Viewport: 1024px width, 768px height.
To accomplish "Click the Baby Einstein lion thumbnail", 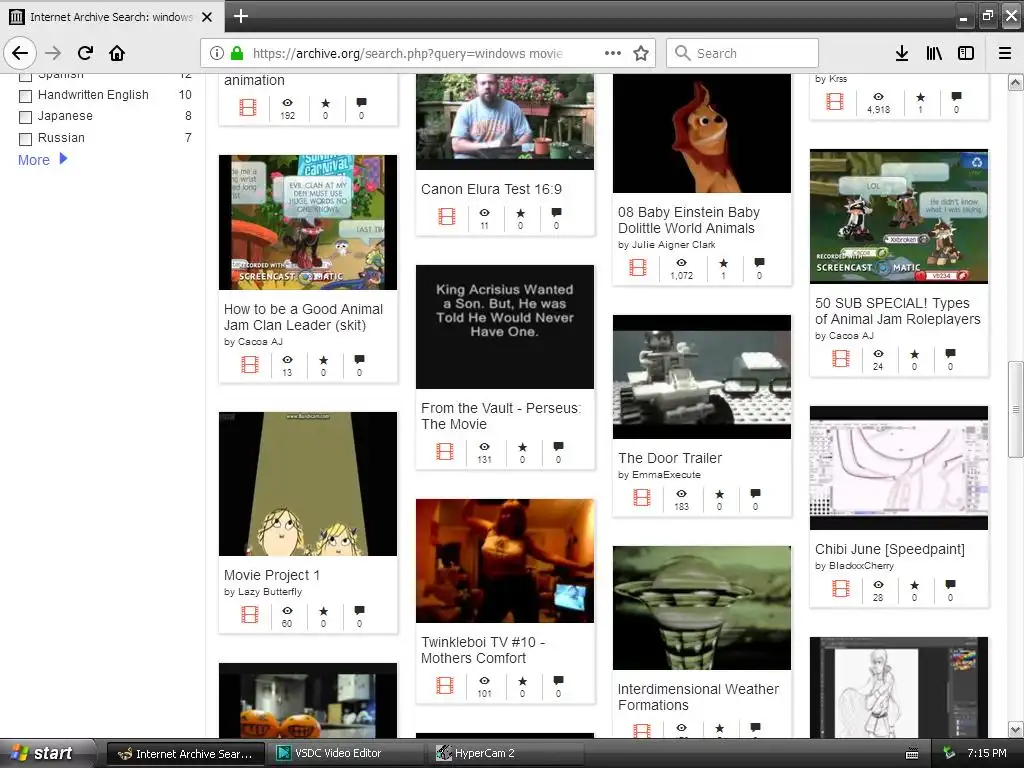I will (702, 133).
